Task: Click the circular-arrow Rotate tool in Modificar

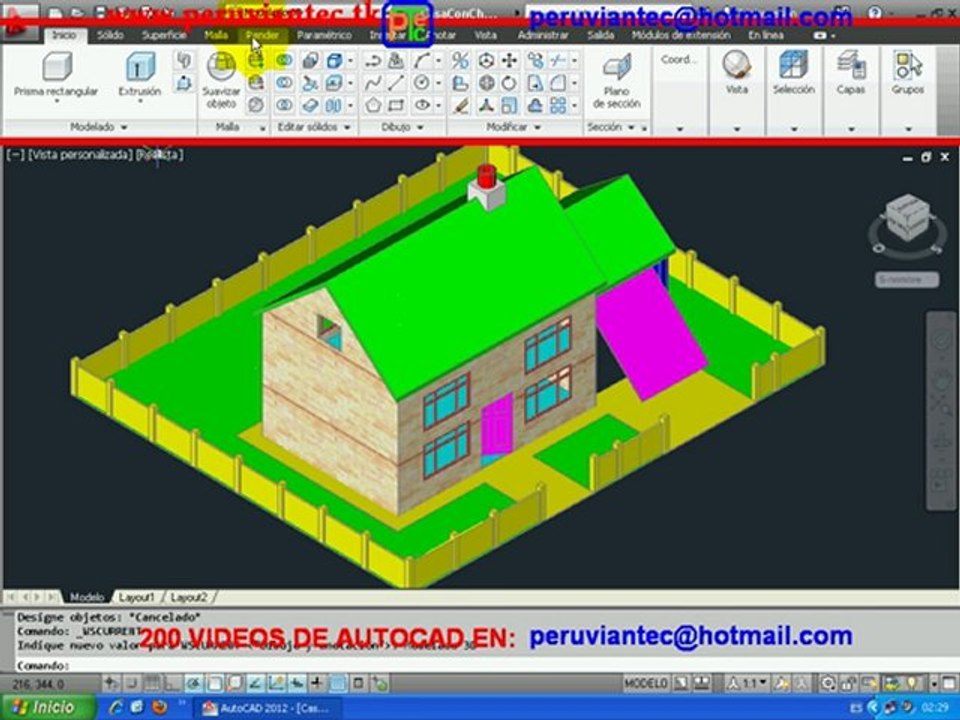Action: click(509, 83)
